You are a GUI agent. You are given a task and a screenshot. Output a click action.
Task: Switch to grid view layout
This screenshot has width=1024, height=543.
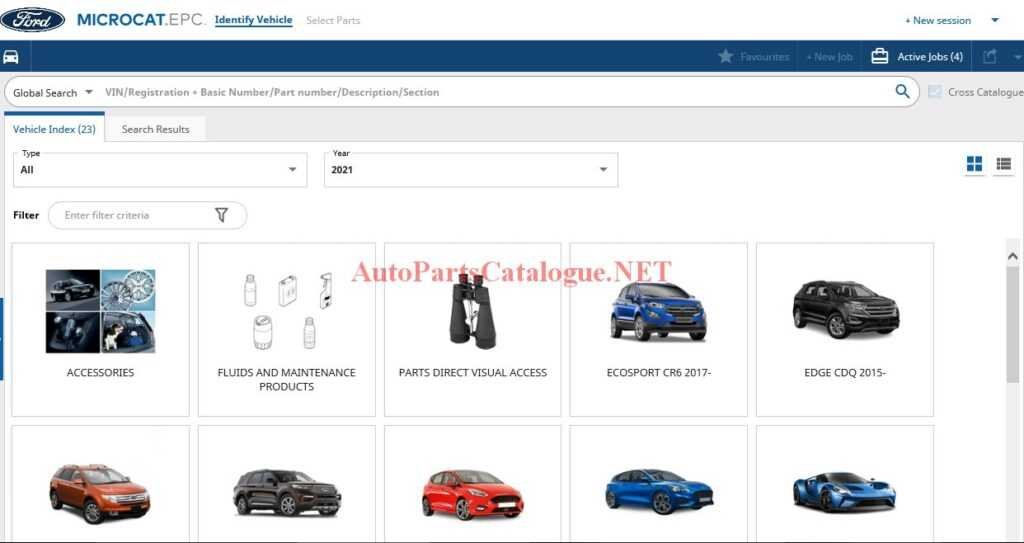point(974,164)
